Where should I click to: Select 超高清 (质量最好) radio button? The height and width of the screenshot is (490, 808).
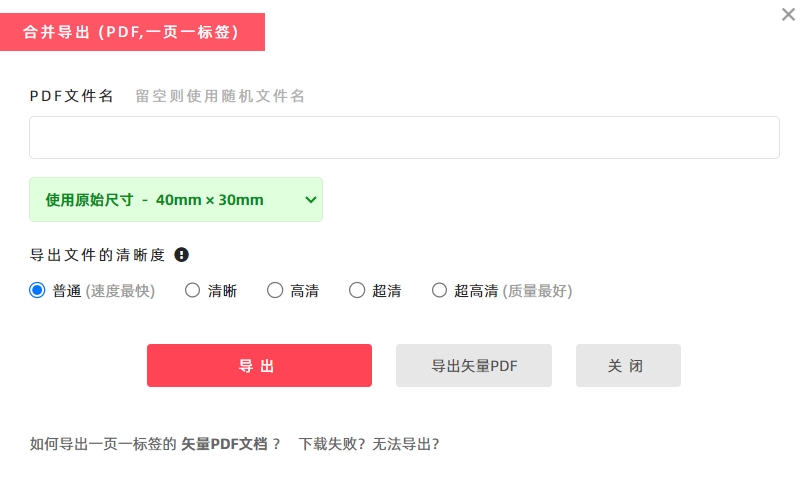[439, 290]
